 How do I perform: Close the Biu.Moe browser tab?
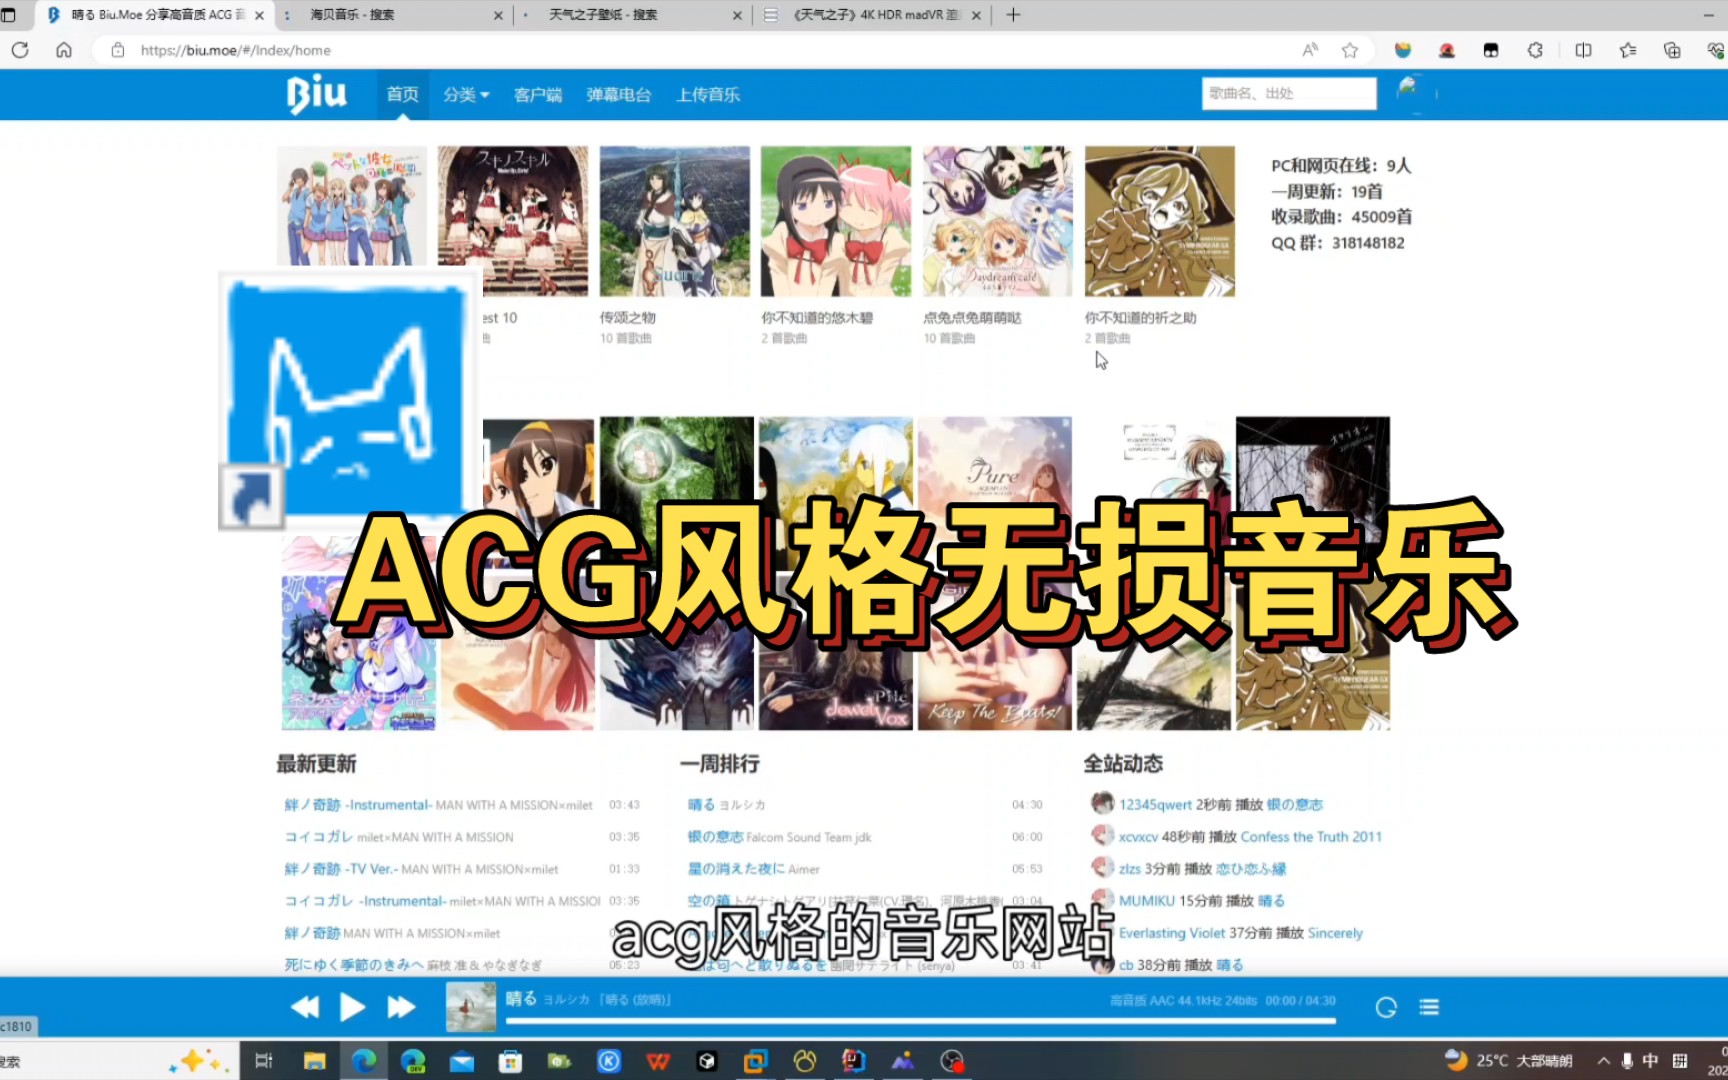coord(260,15)
